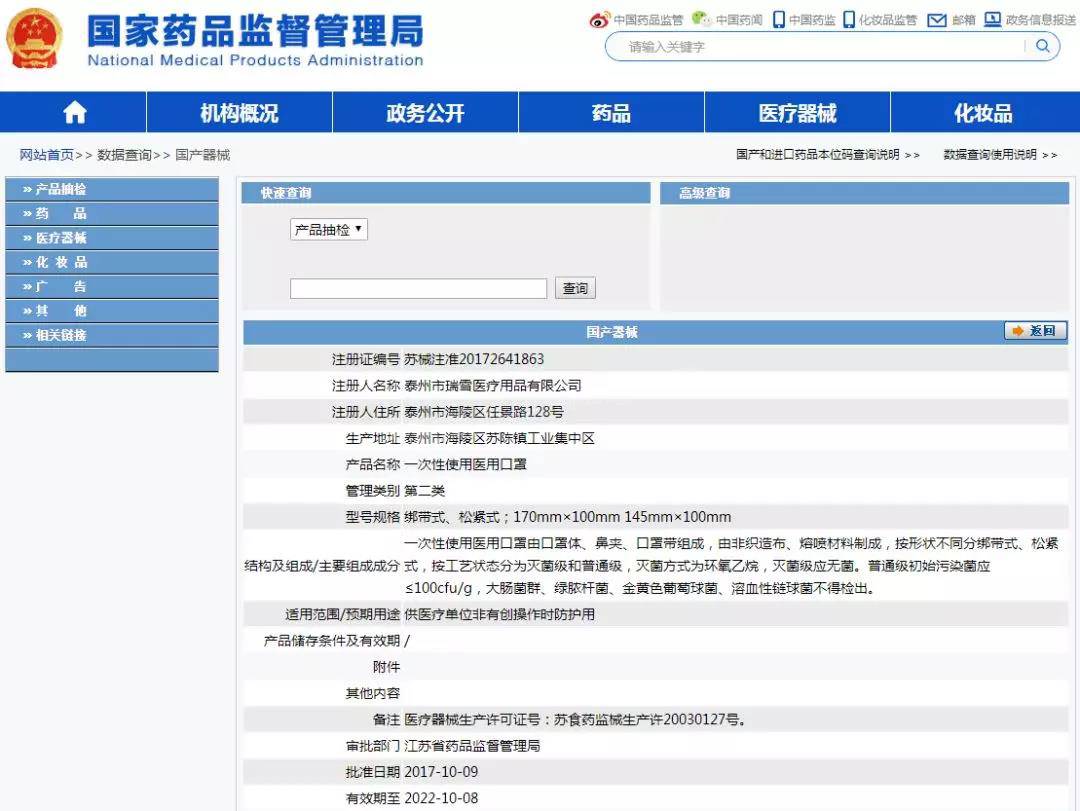The width and height of the screenshot is (1080, 811).
Task: Open the WeChat 中国药闻 icon link
Action: coord(702,19)
